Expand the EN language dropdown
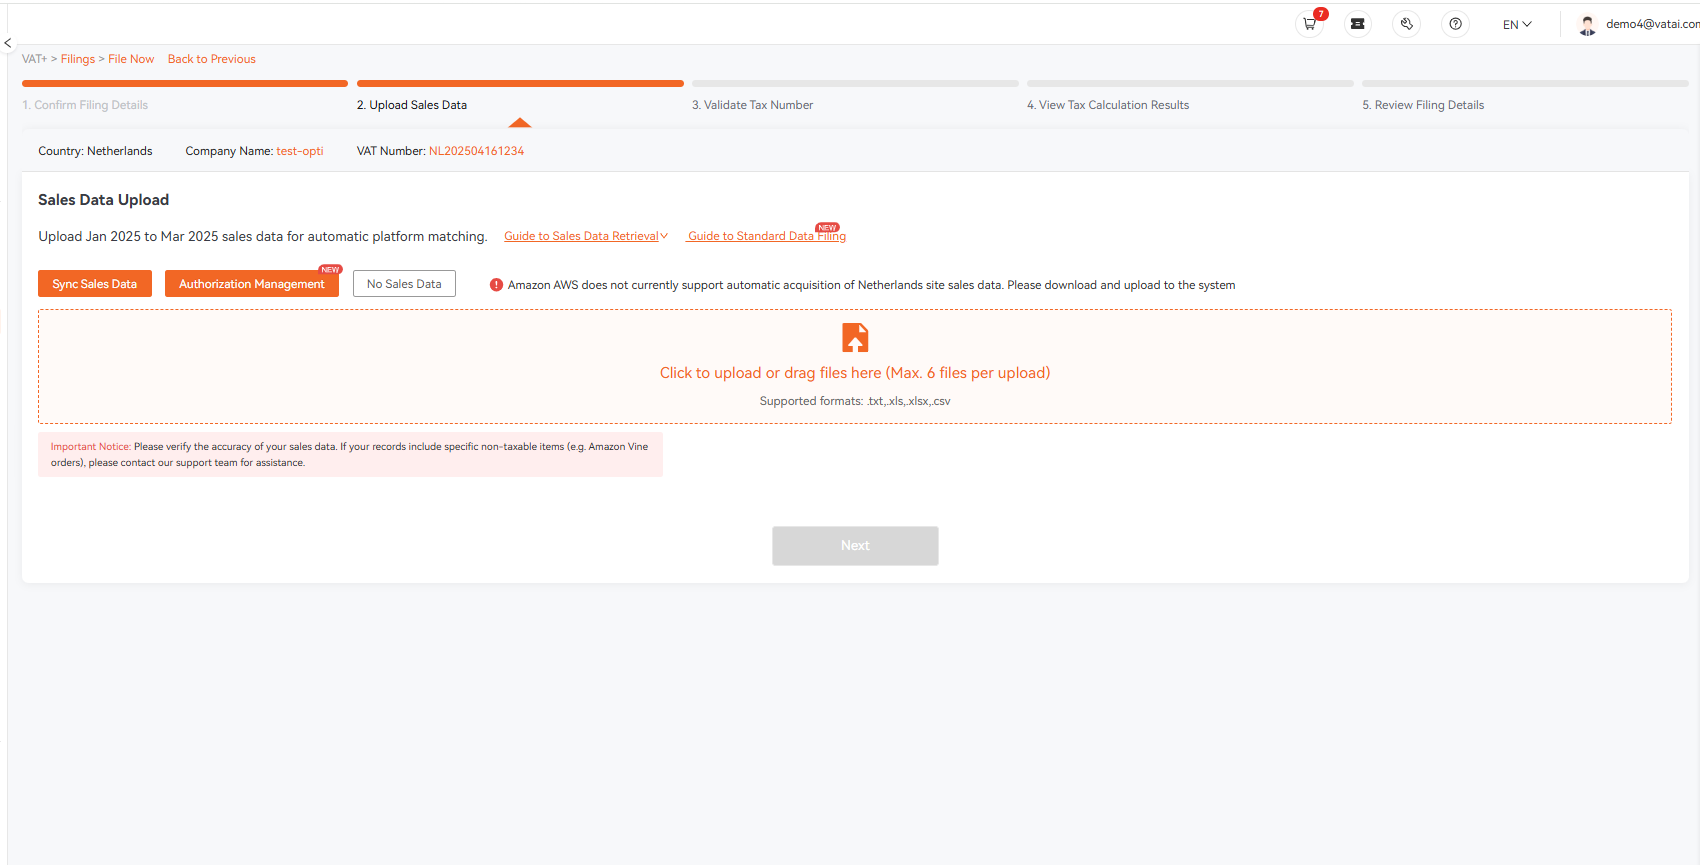 point(1517,24)
